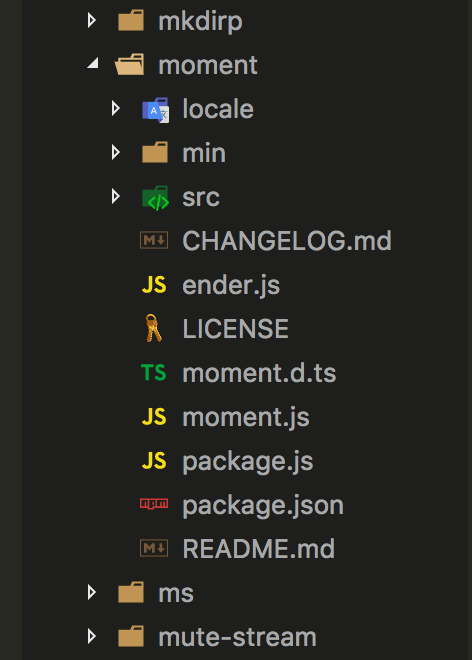Select the moment folder name
Image resolution: width=472 pixels, height=660 pixels.
(x=208, y=65)
